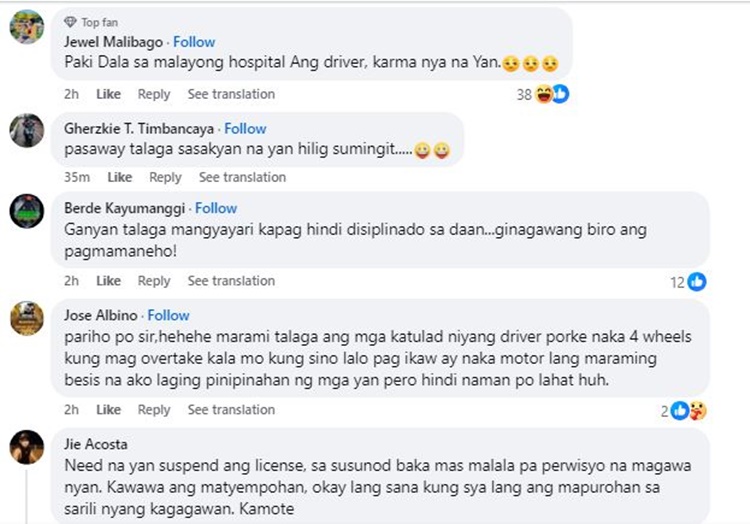View like reaction on Berde Kayumanggi's comment
Viewport: 750px width, 524px height.
click(x=697, y=282)
